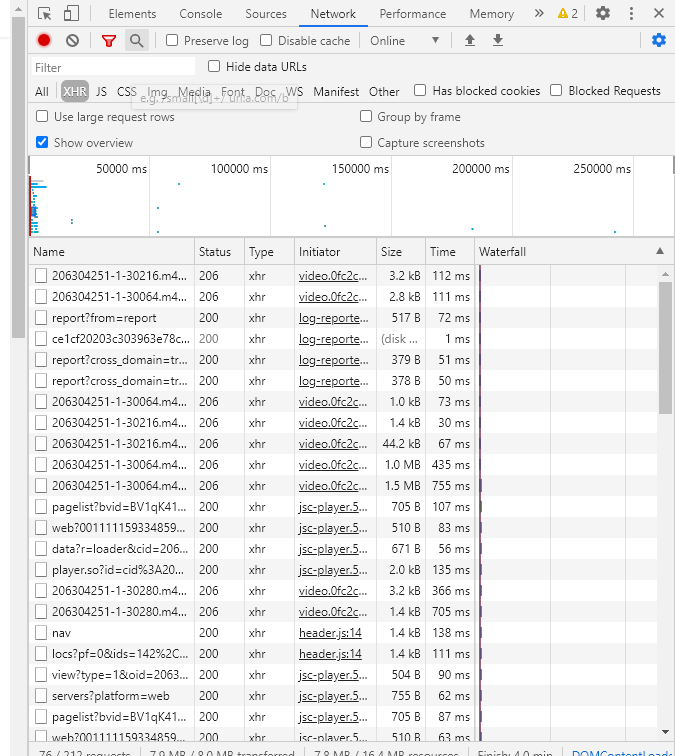Close the DevTools panel
This screenshot has height=756, width=675.
(659, 13)
